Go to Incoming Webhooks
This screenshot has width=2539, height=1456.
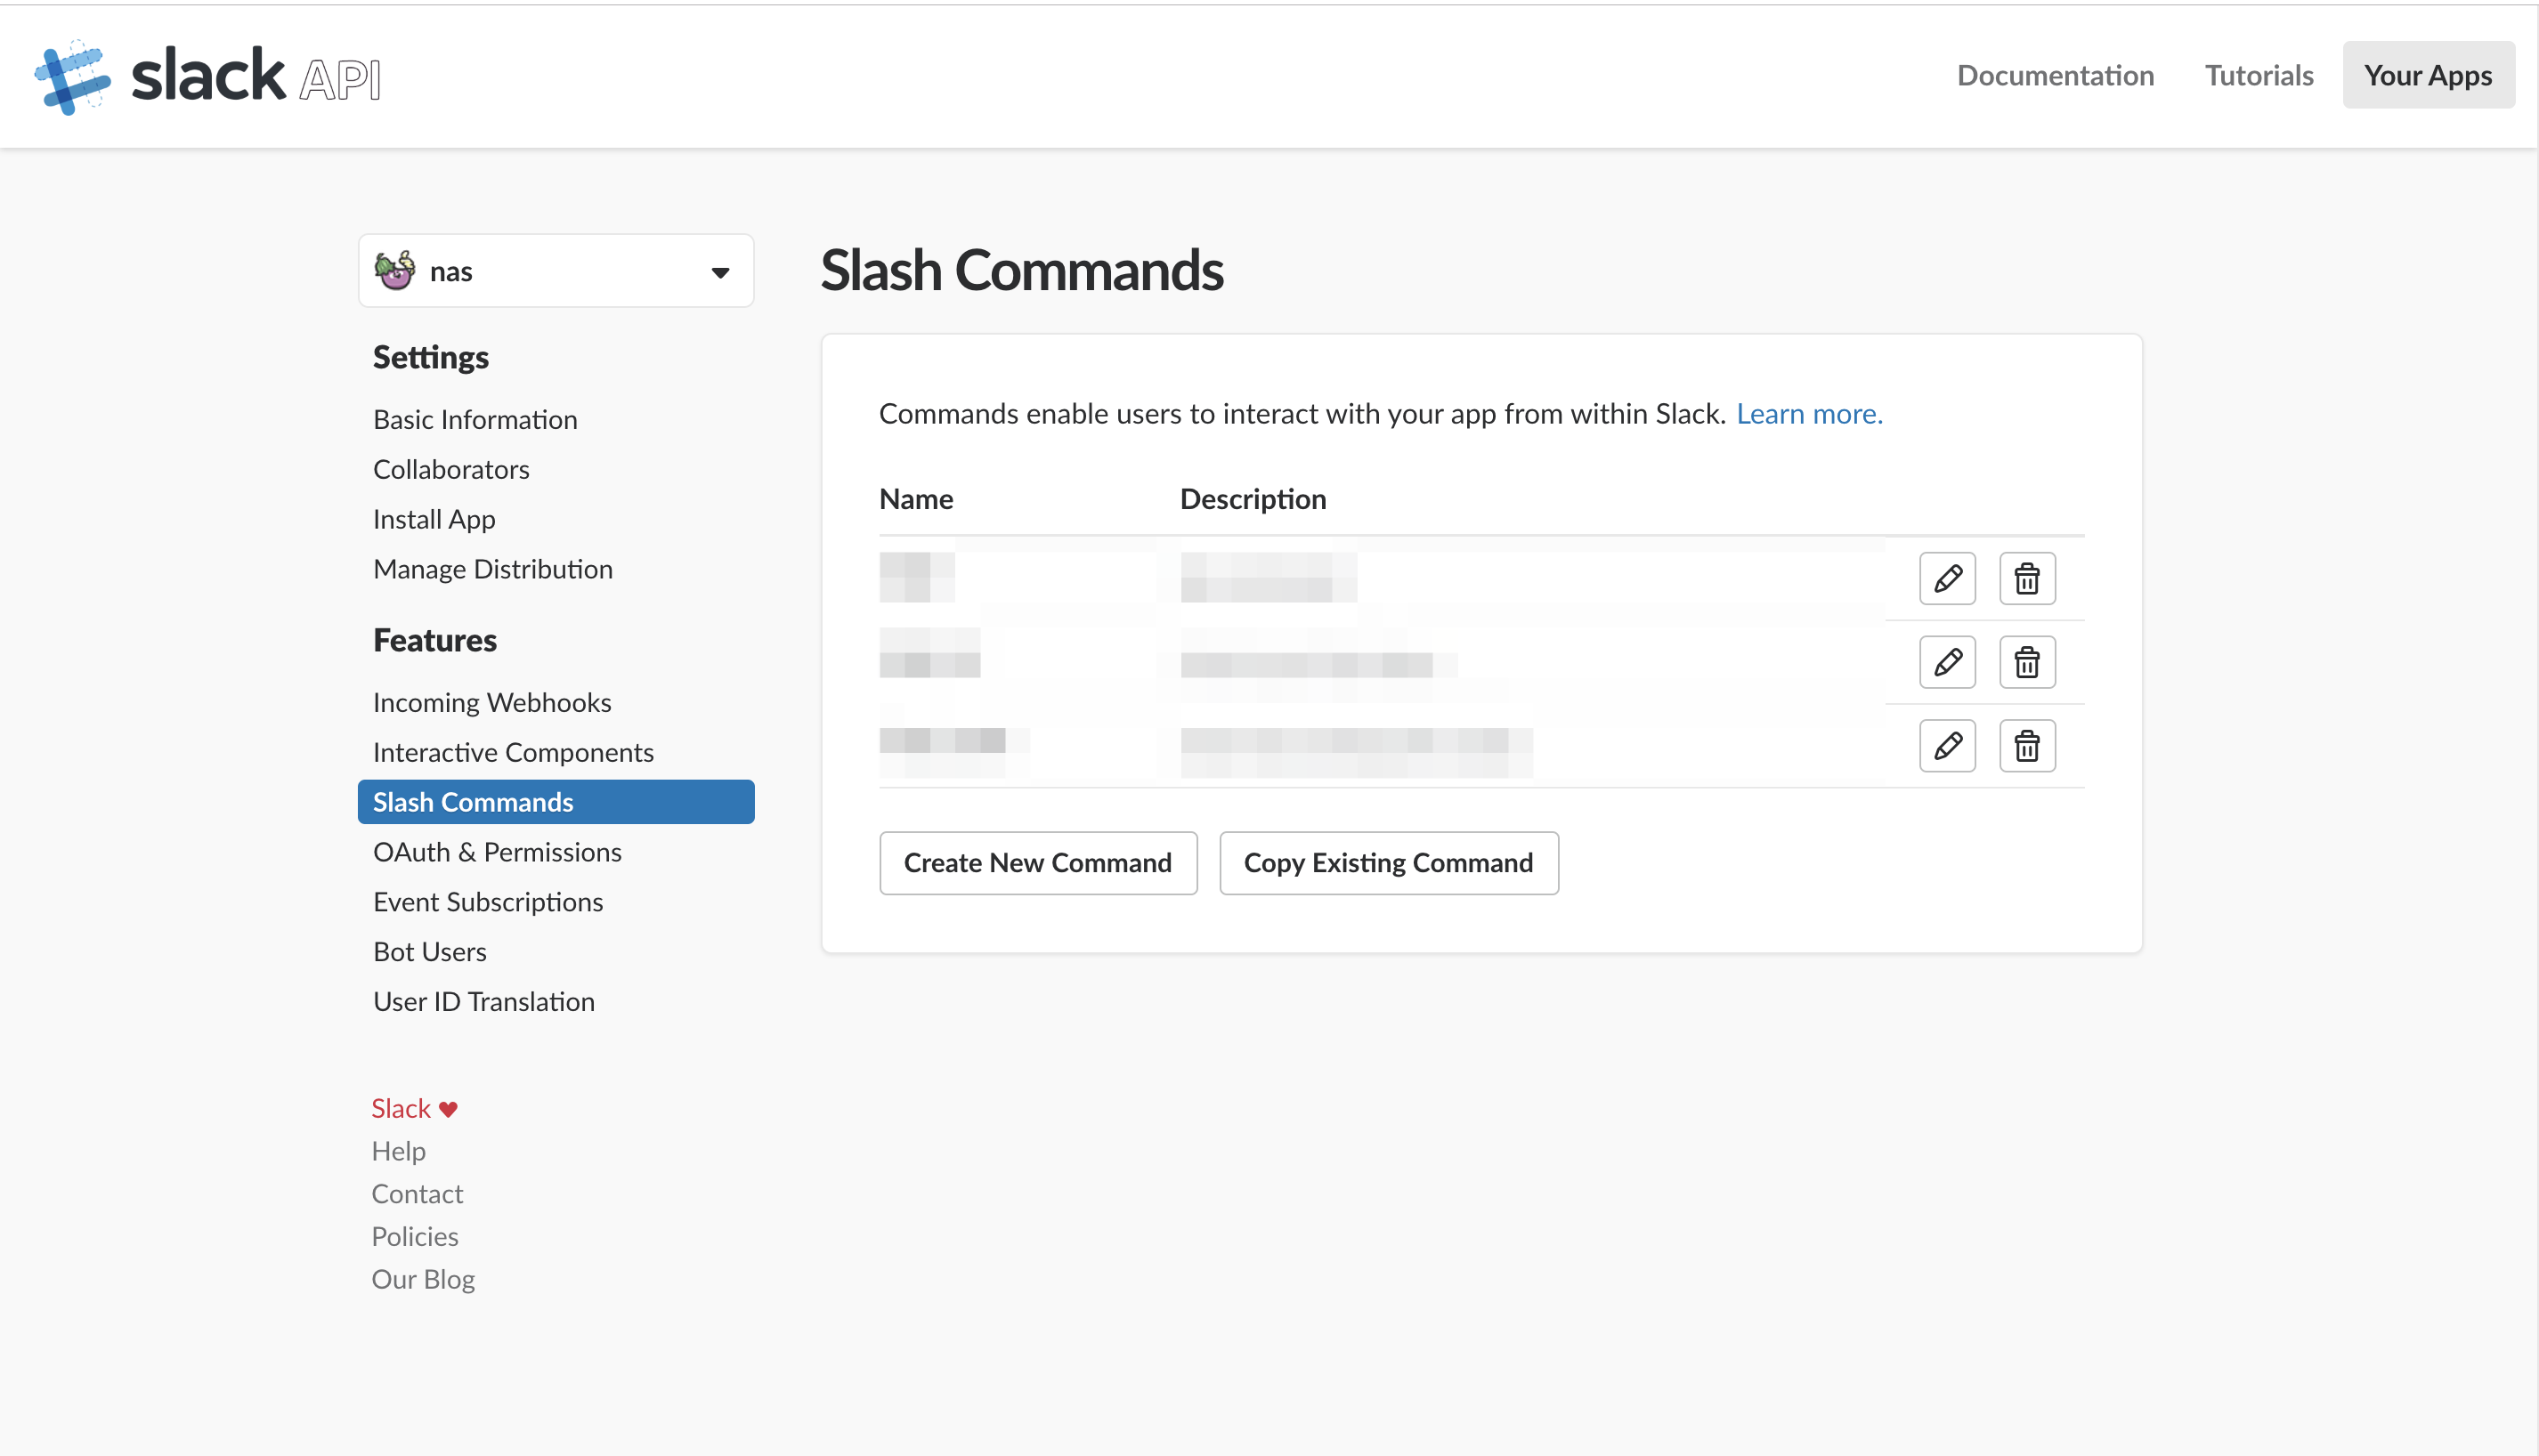pos(492,702)
